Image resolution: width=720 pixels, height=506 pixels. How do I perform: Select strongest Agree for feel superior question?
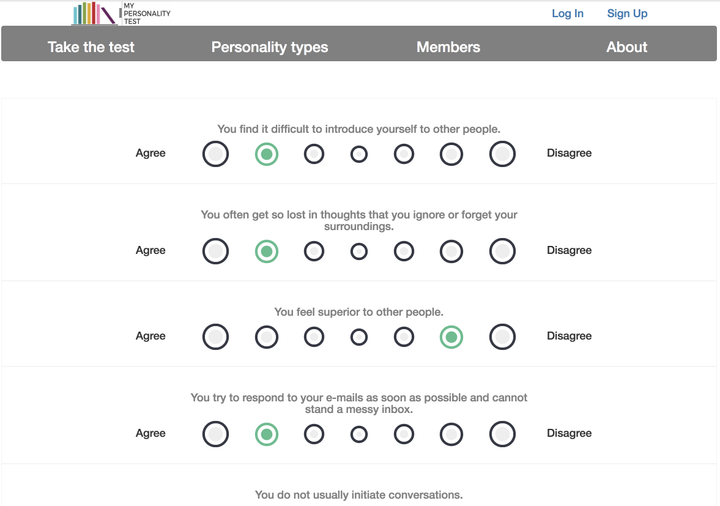coord(215,337)
